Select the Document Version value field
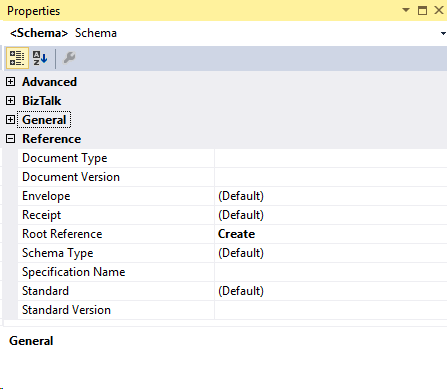The image size is (447, 389). pos(331,177)
